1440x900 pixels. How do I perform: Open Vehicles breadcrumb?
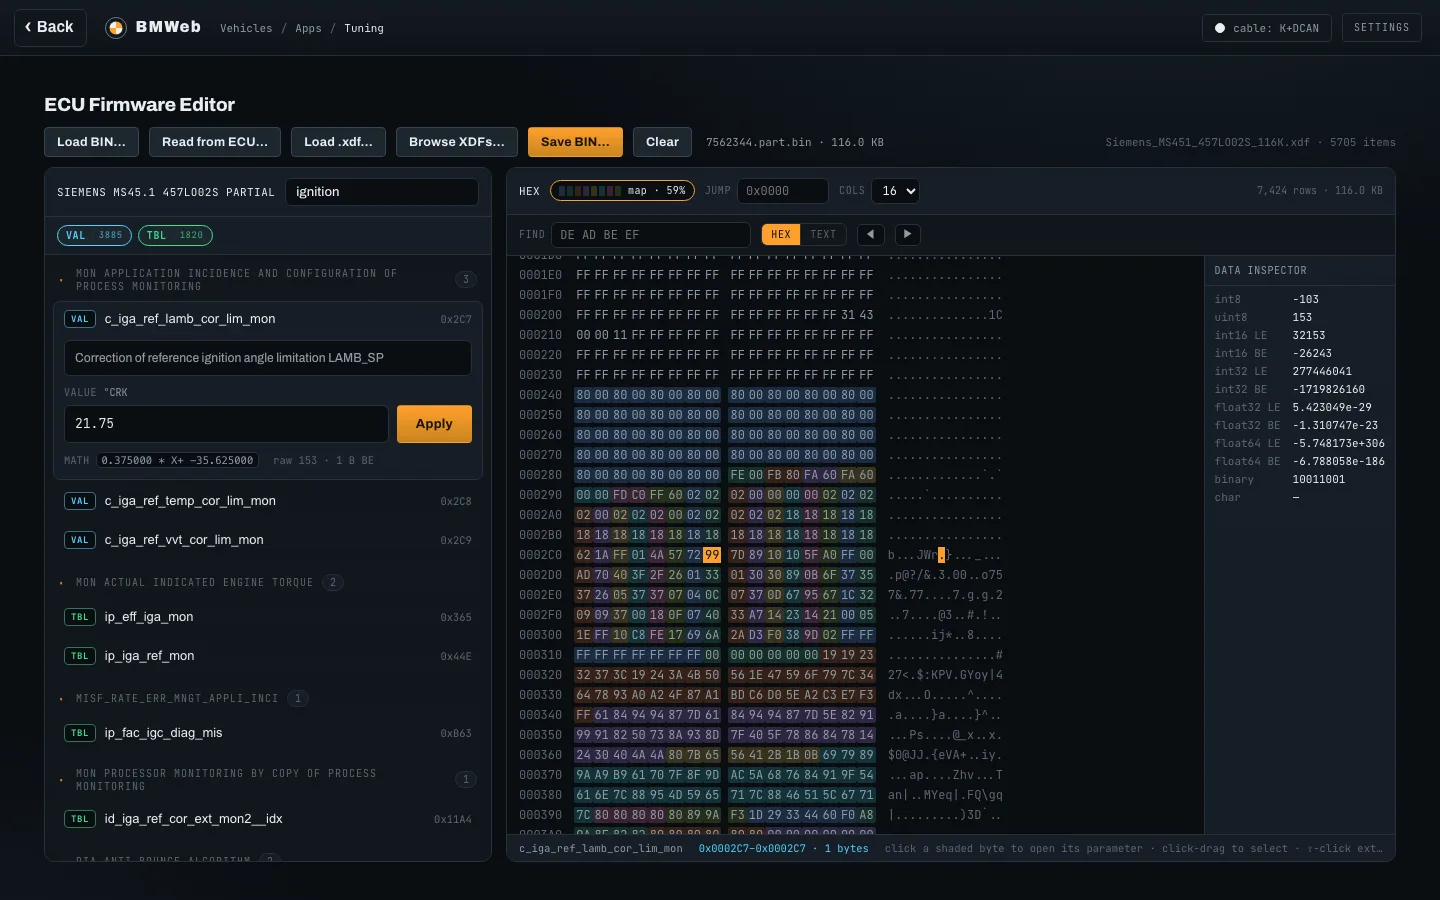[246, 28]
